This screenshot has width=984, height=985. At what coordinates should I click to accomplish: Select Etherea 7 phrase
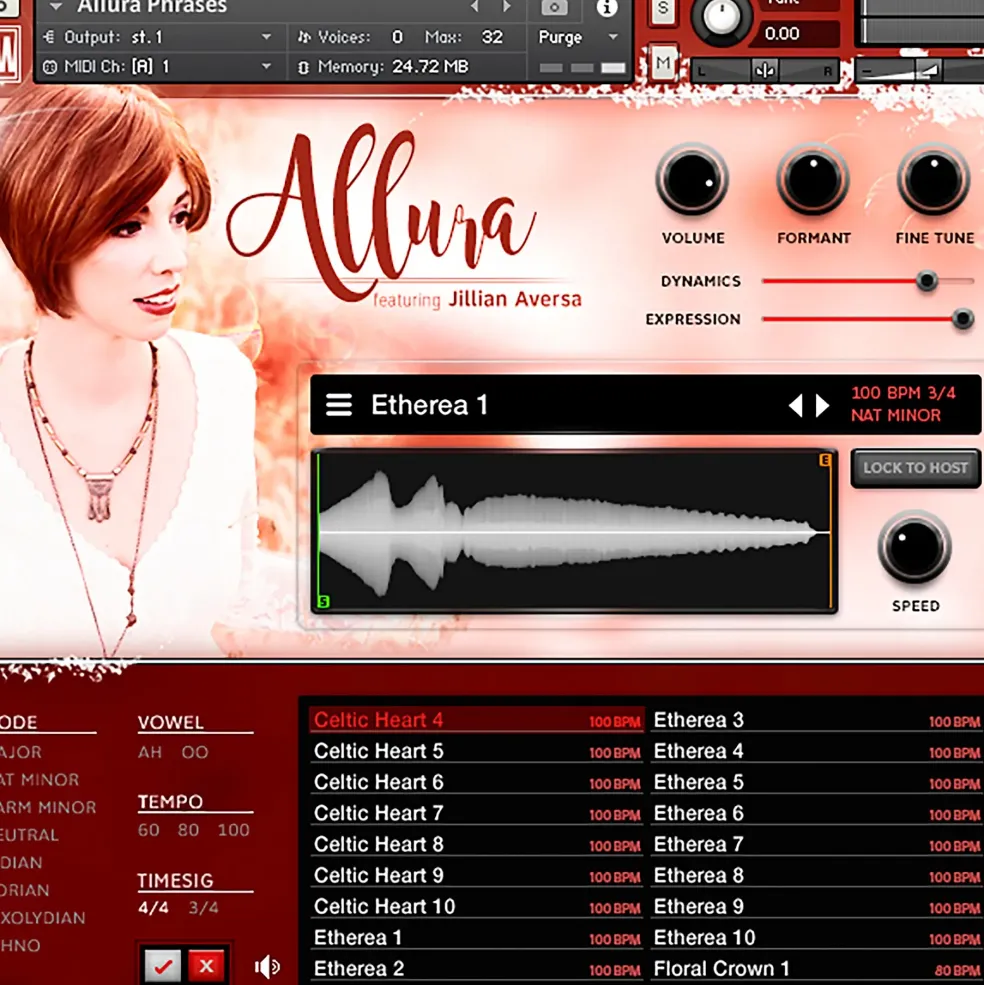click(x=817, y=844)
